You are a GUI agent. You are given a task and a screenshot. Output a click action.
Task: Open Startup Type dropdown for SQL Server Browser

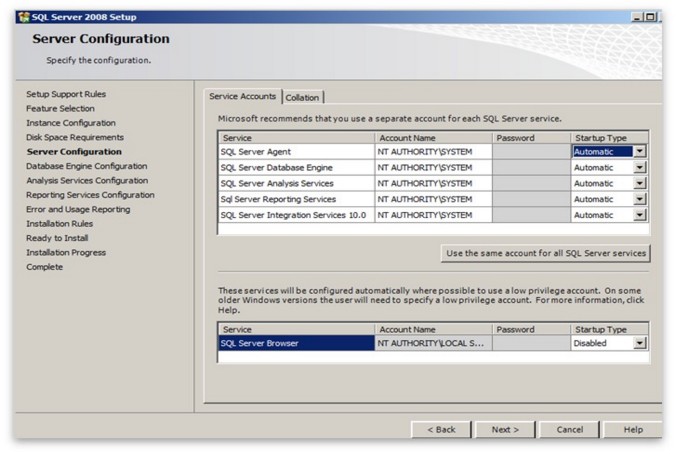pyautogui.click(x=640, y=343)
